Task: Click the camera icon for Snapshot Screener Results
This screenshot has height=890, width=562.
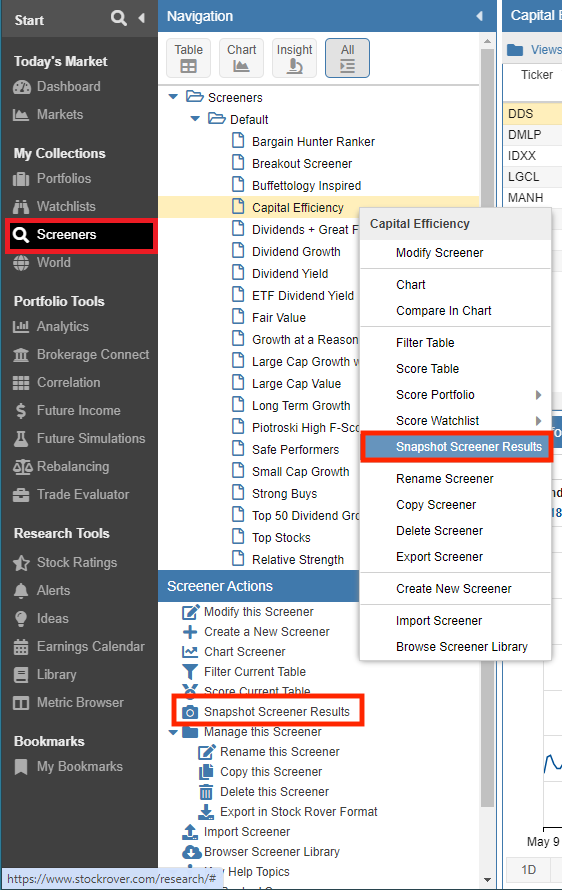Action: (190, 712)
